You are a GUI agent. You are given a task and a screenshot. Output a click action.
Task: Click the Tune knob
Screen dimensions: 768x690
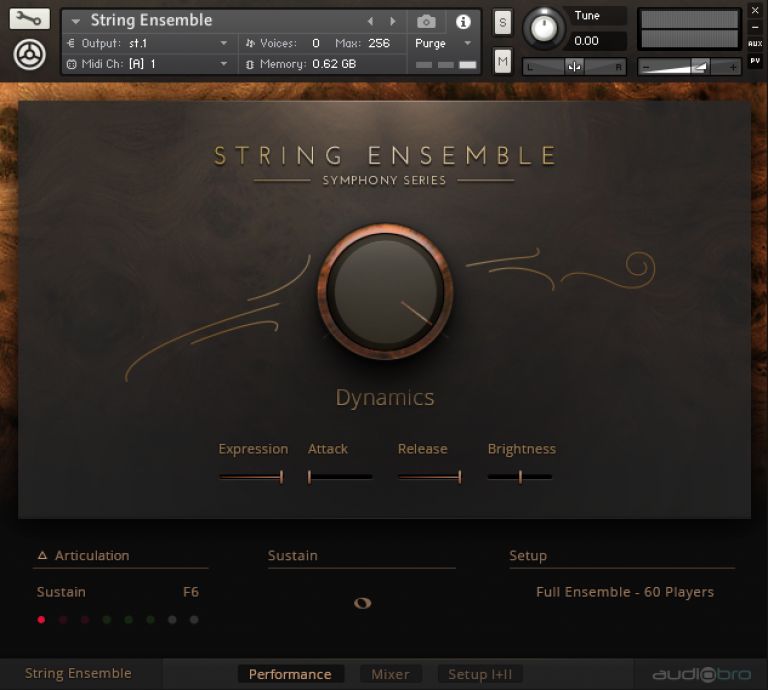click(544, 28)
